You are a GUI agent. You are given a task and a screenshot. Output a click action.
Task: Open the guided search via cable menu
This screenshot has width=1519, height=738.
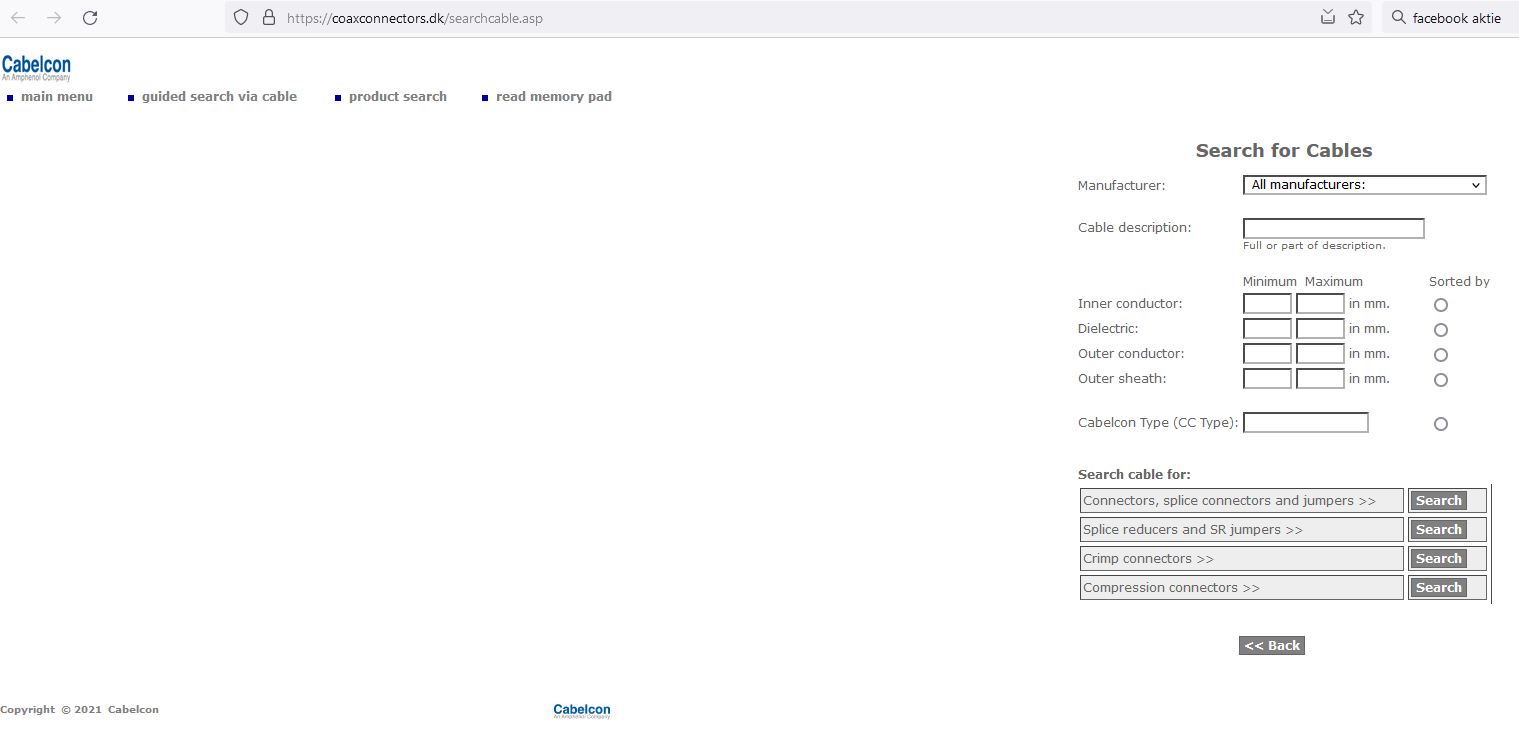(x=219, y=97)
